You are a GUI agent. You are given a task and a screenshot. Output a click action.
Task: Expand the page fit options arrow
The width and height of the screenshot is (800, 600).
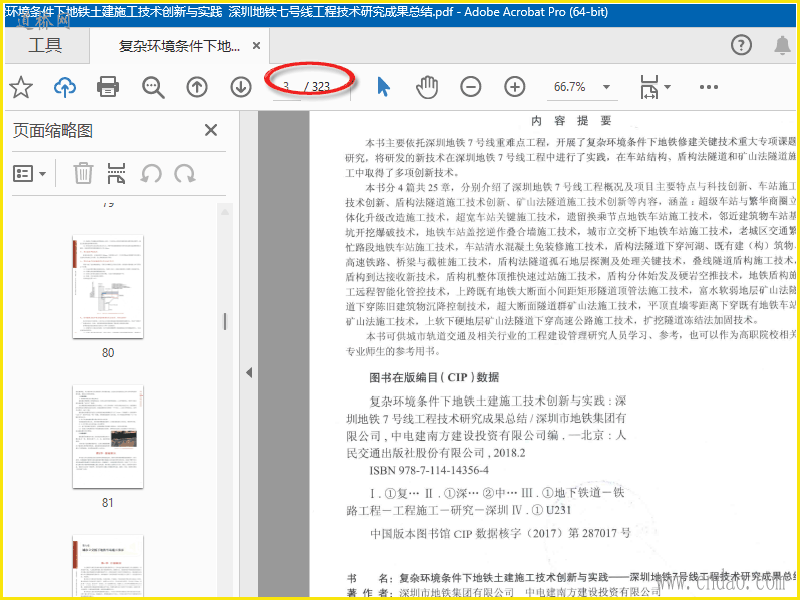click(667, 87)
